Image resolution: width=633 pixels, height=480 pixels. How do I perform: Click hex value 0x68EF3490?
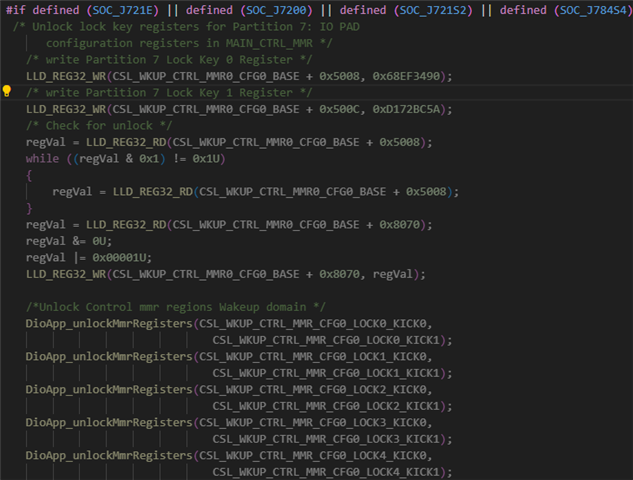(x=406, y=76)
